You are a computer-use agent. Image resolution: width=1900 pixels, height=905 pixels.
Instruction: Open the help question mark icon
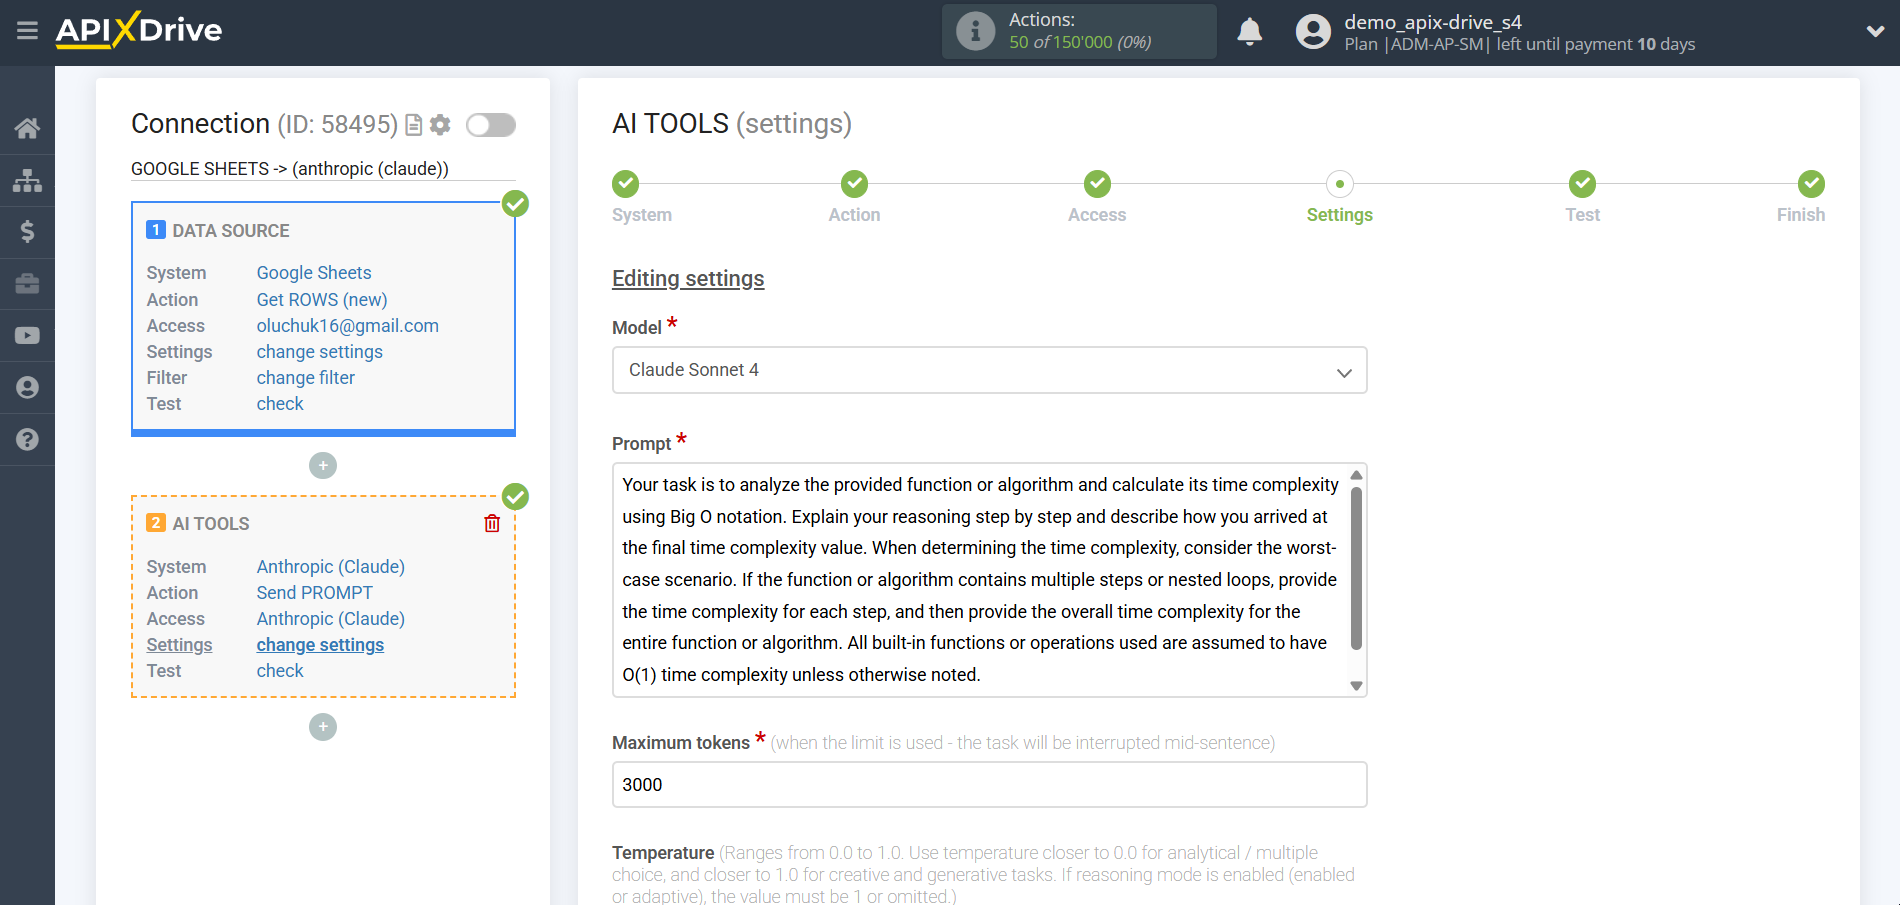pyautogui.click(x=27, y=440)
